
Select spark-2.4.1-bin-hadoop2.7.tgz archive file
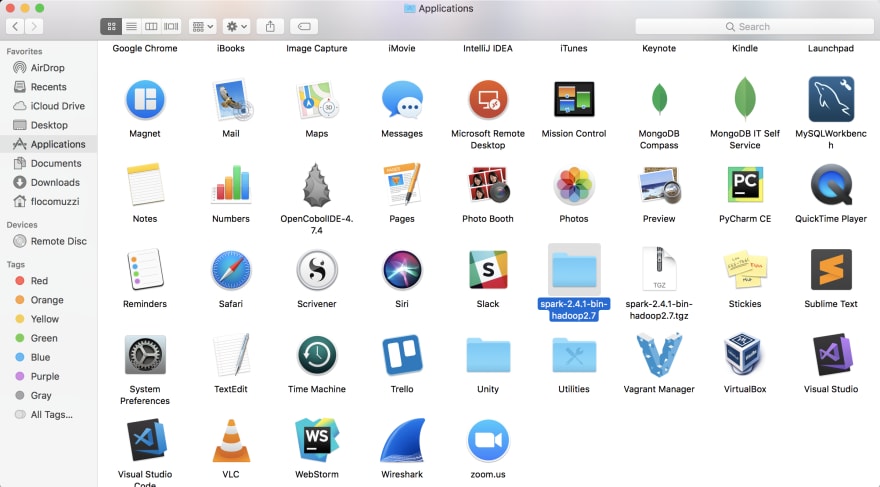coord(659,269)
